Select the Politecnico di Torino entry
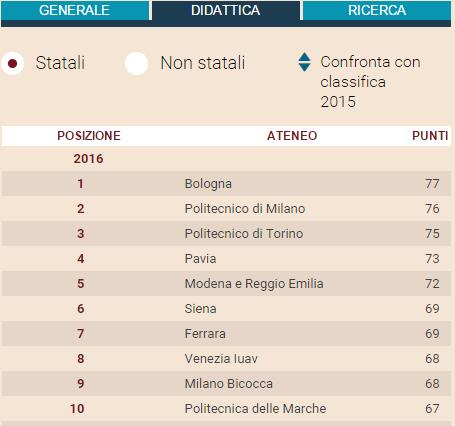This screenshot has width=455, height=426. [244, 233]
